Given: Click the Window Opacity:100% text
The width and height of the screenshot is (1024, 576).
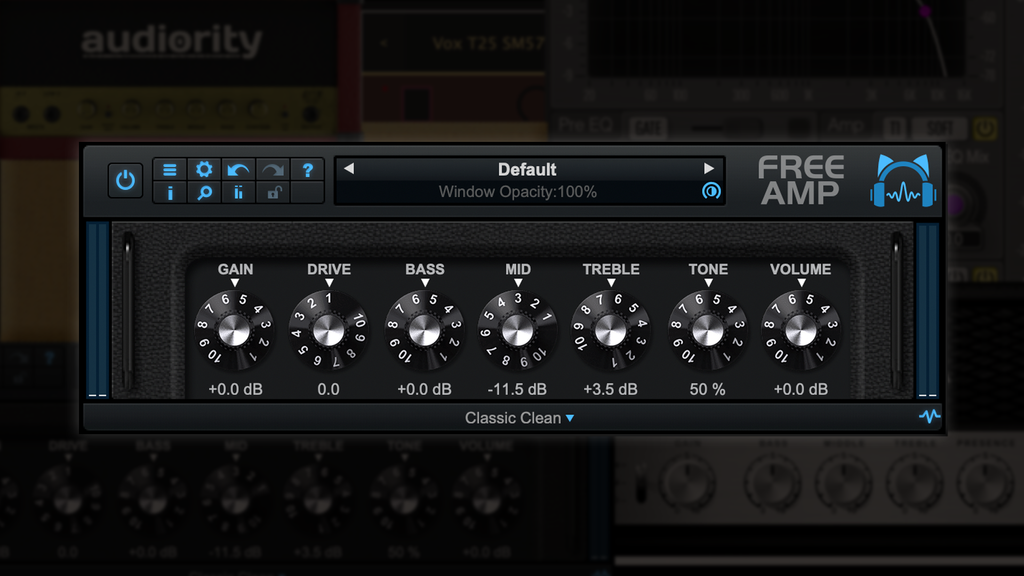Looking at the screenshot, I should coord(517,192).
